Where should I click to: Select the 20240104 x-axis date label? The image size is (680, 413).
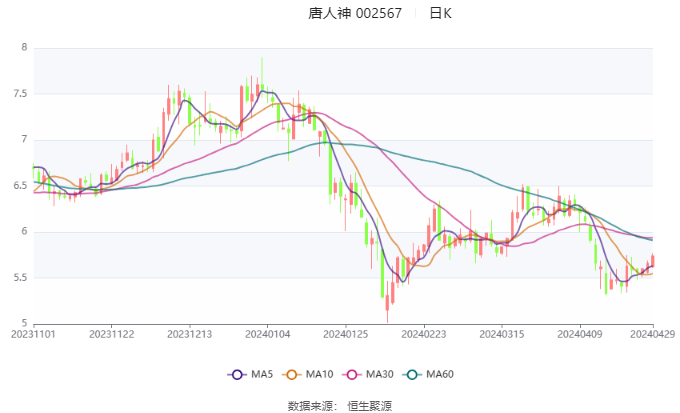(267, 334)
